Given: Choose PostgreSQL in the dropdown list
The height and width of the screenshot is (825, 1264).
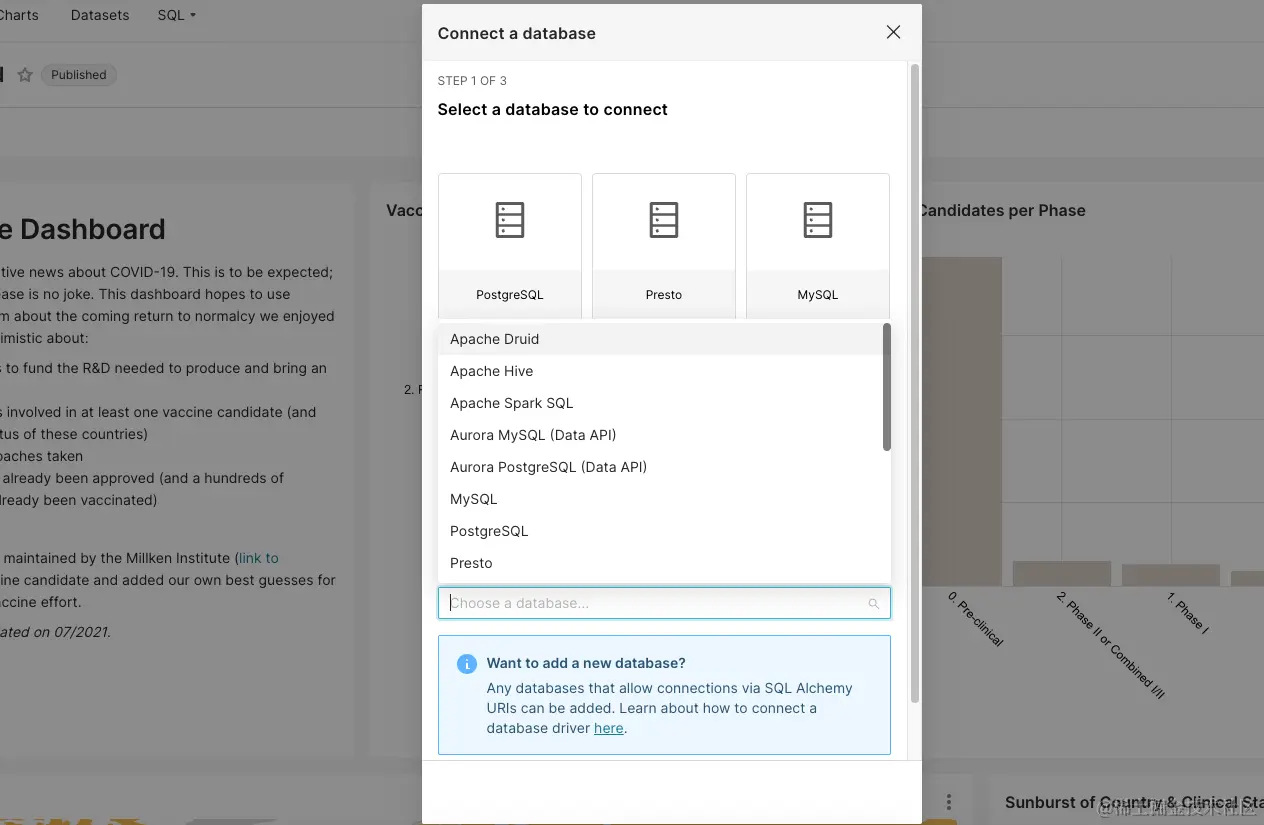Looking at the screenshot, I should click(x=661, y=531).
